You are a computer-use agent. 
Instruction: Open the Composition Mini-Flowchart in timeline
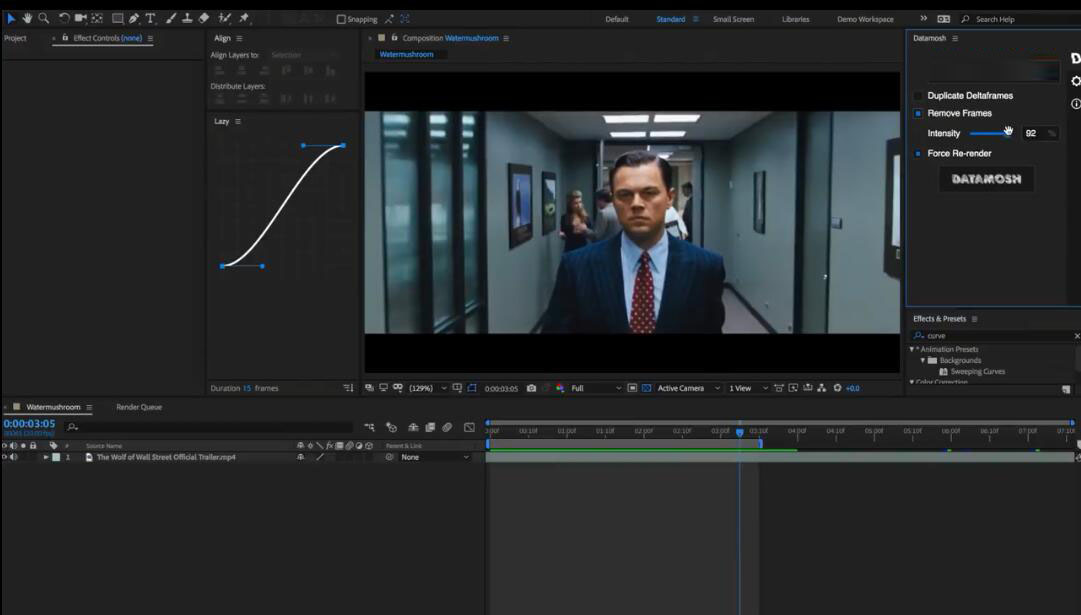[370, 427]
